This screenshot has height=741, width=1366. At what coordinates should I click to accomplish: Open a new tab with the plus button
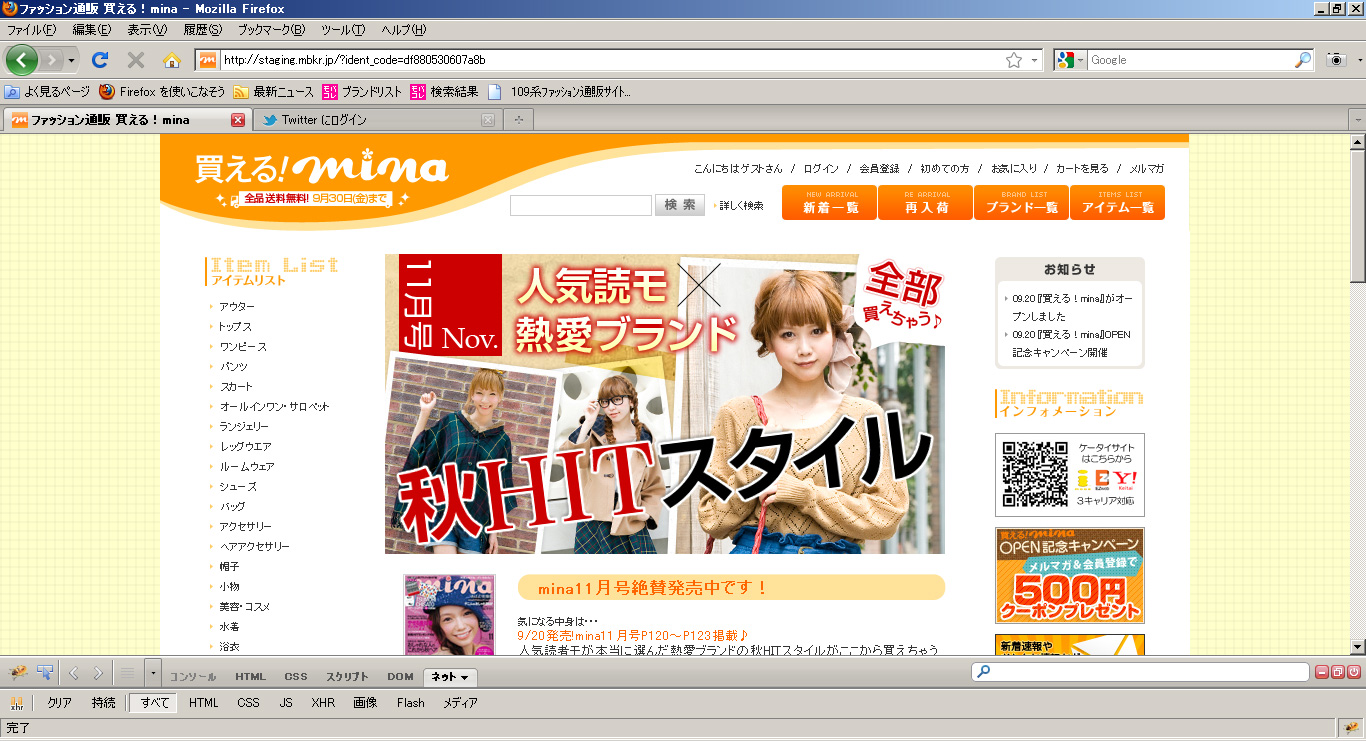coord(518,120)
